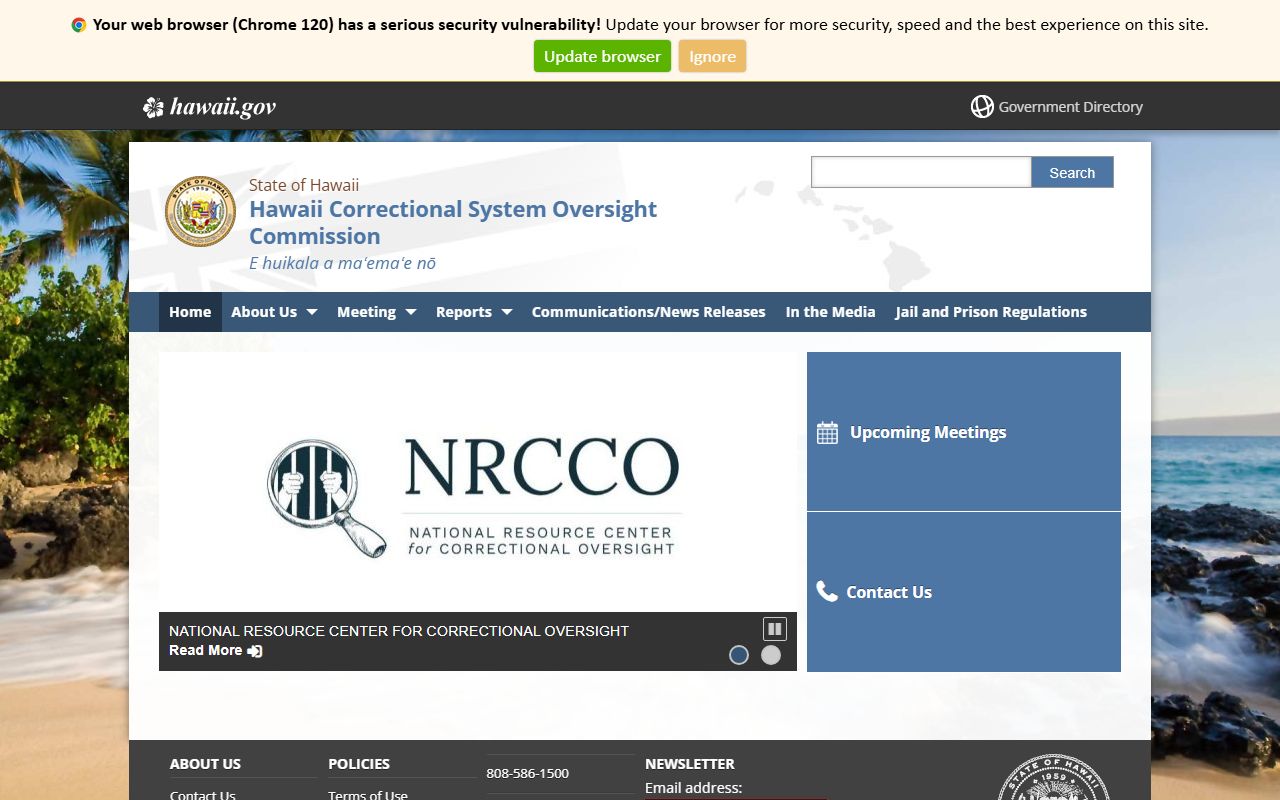The height and width of the screenshot is (800, 1280).
Task: Open the Contact Us tile
Action: pyautogui.click(x=964, y=592)
